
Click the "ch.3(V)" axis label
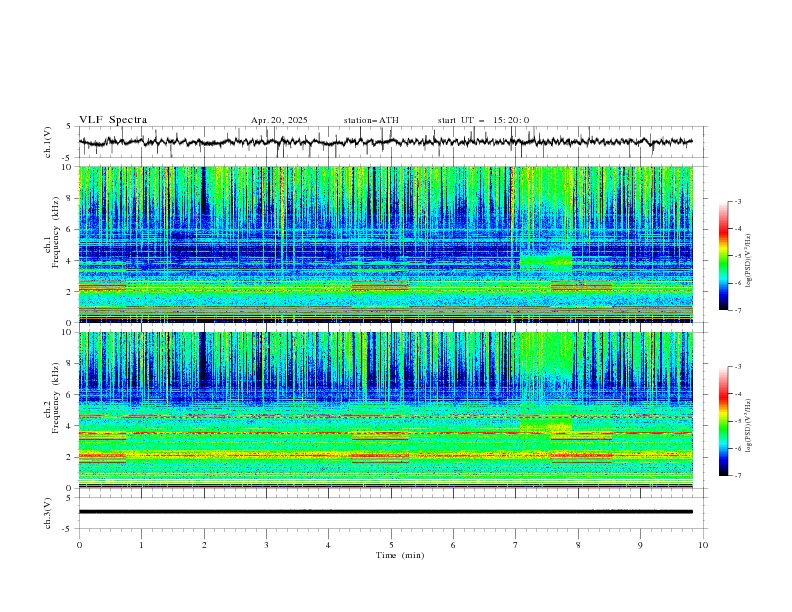[x=48, y=513]
